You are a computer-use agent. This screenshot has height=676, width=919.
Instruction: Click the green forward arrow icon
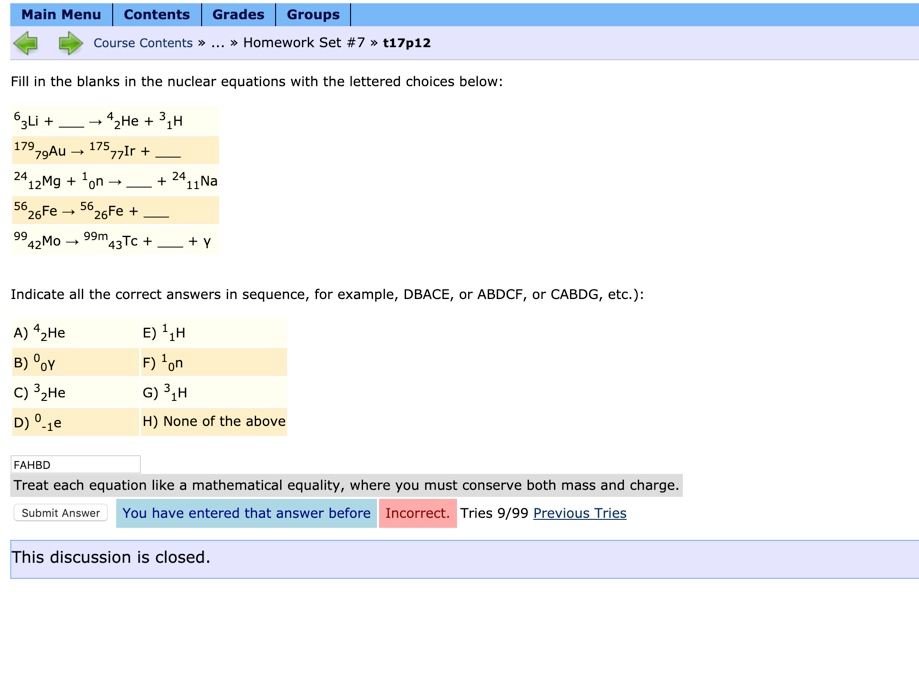click(68, 42)
